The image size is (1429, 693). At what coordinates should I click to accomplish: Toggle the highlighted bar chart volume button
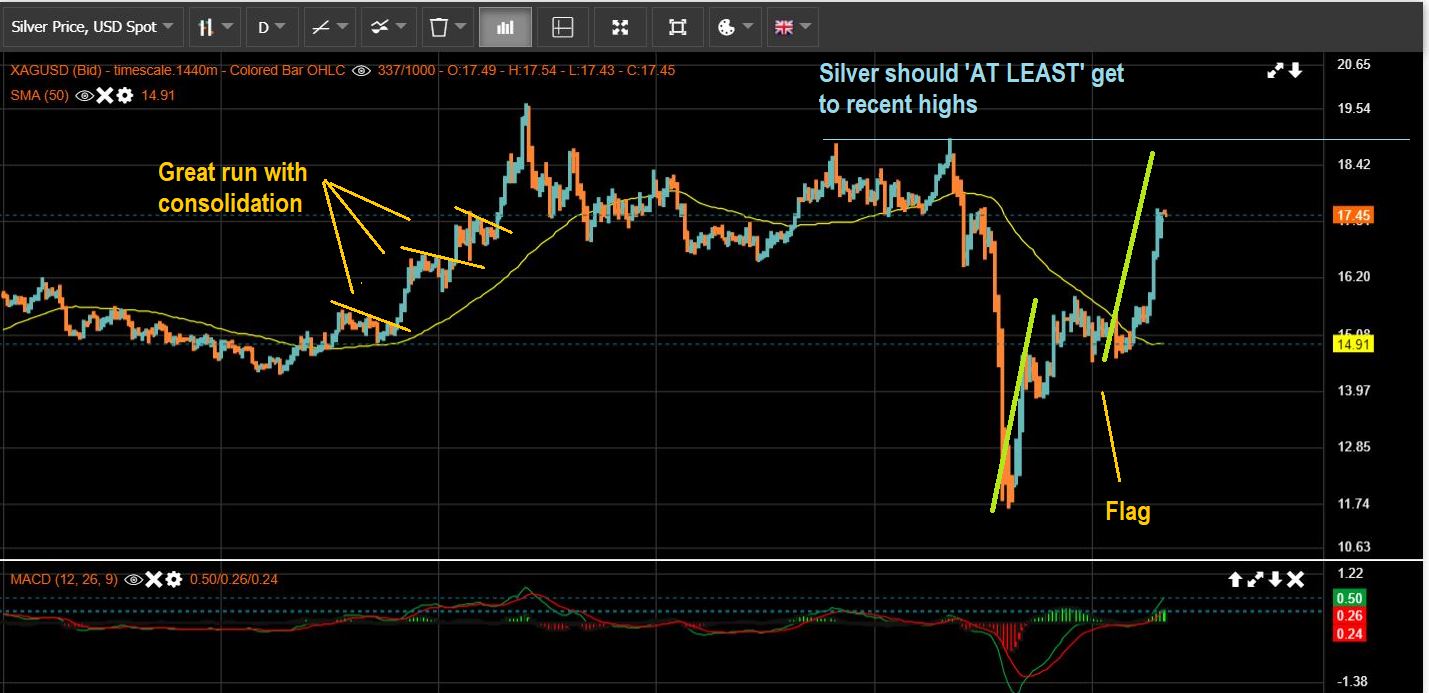[x=504, y=27]
